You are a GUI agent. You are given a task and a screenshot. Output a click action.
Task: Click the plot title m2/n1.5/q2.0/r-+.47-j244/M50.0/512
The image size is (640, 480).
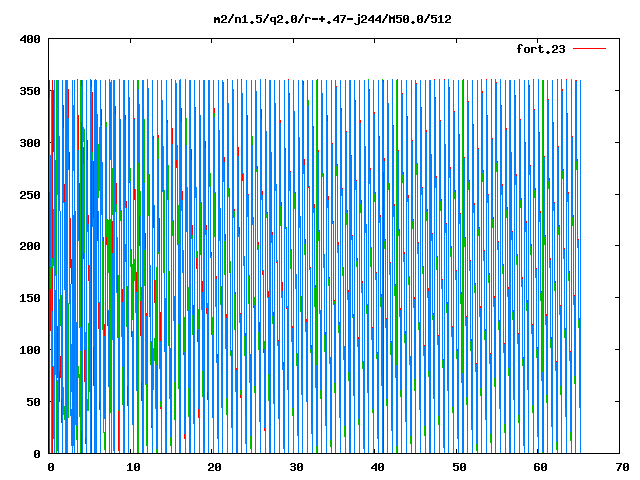(332, 19)
